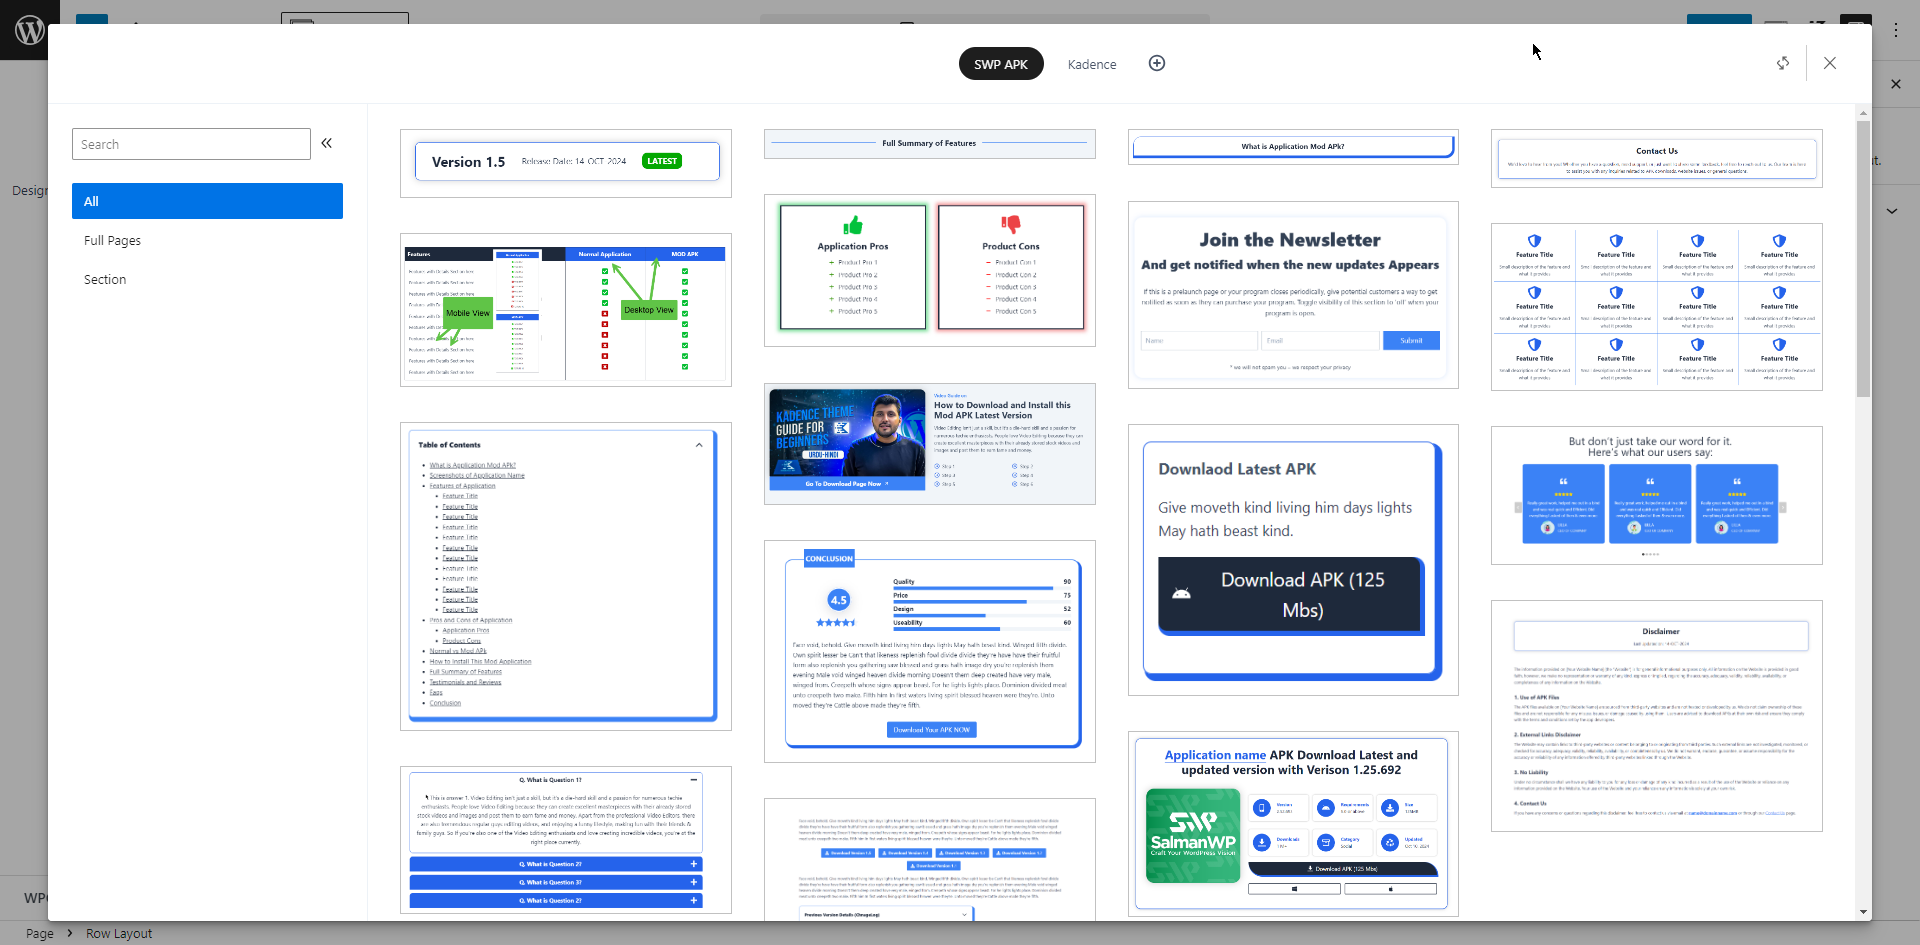Insert the Download Latest APK pattern
The image size is (1920, 945).
click(x=1293, y=560)
